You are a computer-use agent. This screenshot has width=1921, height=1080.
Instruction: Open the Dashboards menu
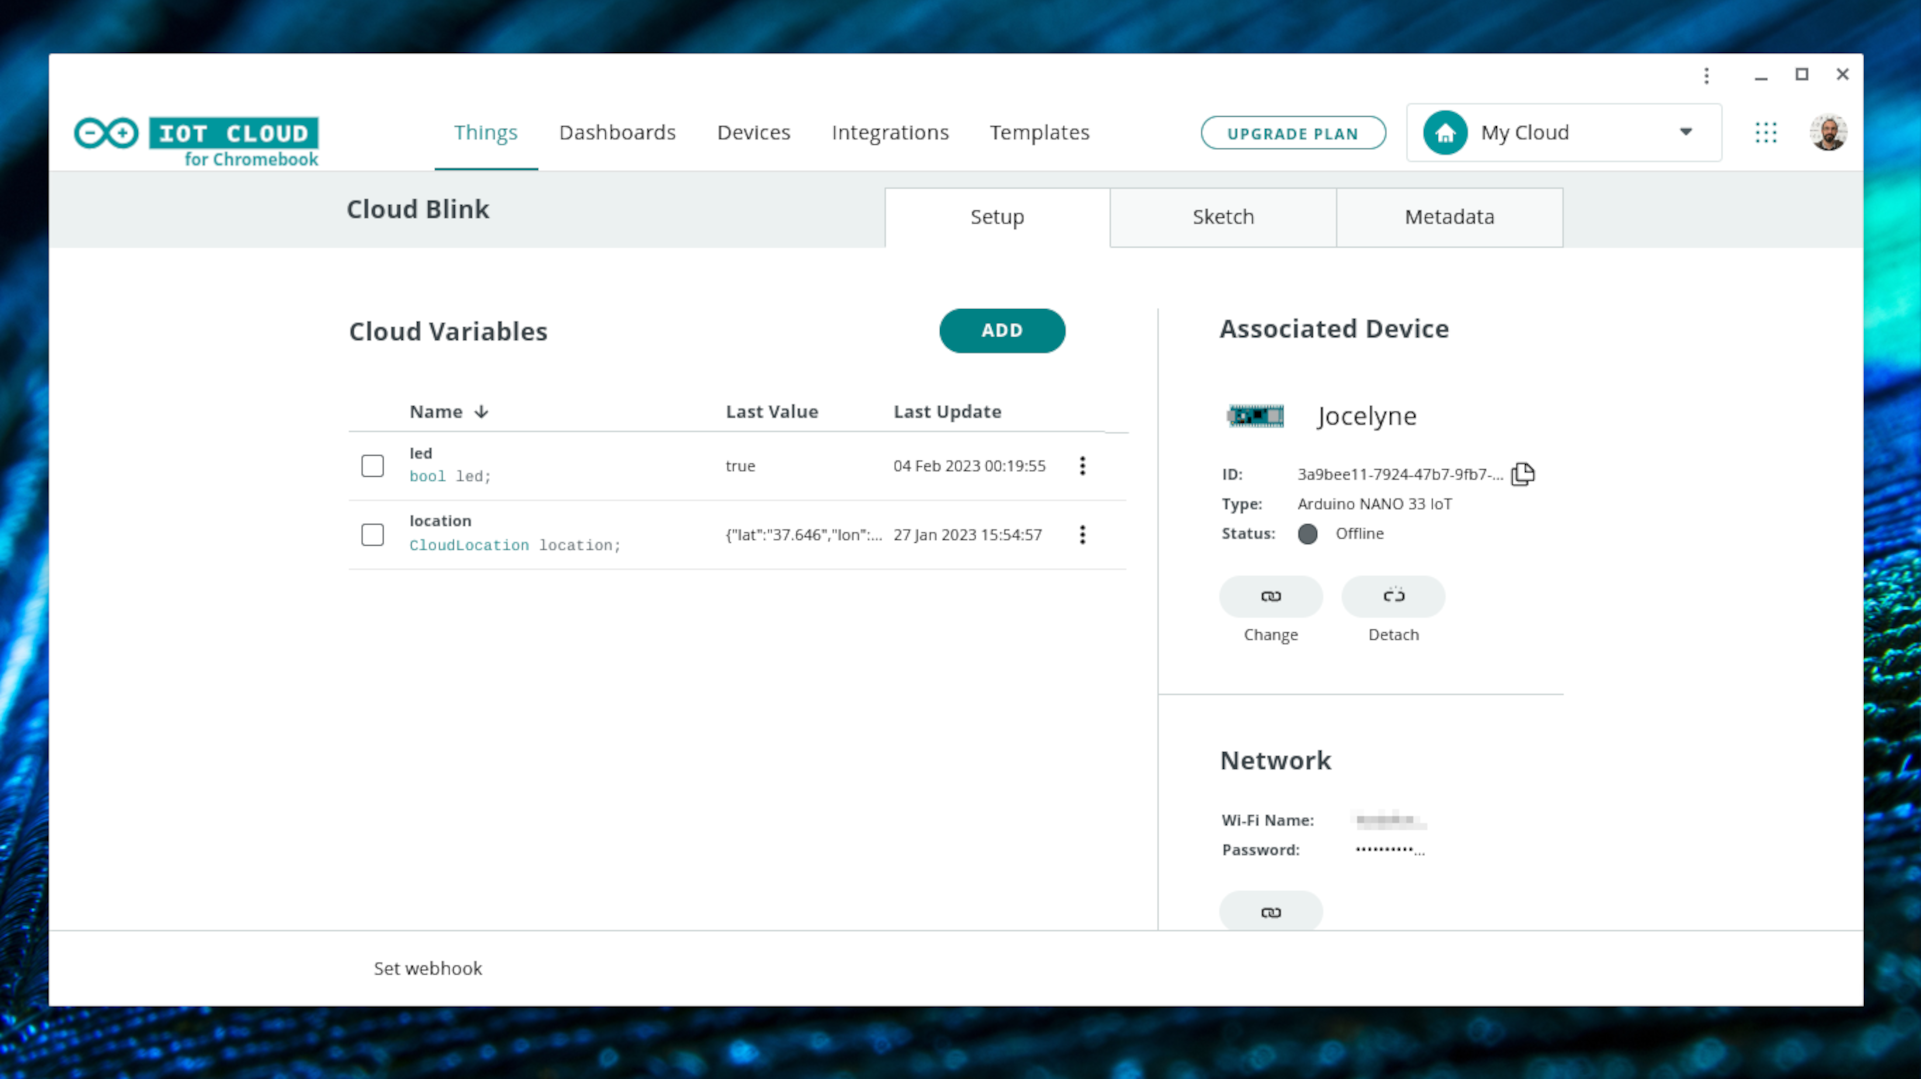[x=617, y=132]
